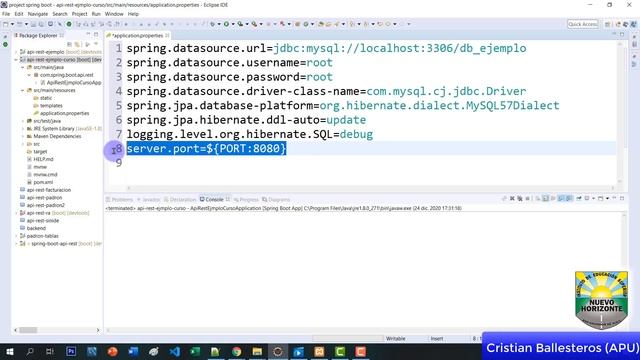This screenshot has height=360, width=640.
Task: Open the File menu
Action: click(x=6, y=14)
